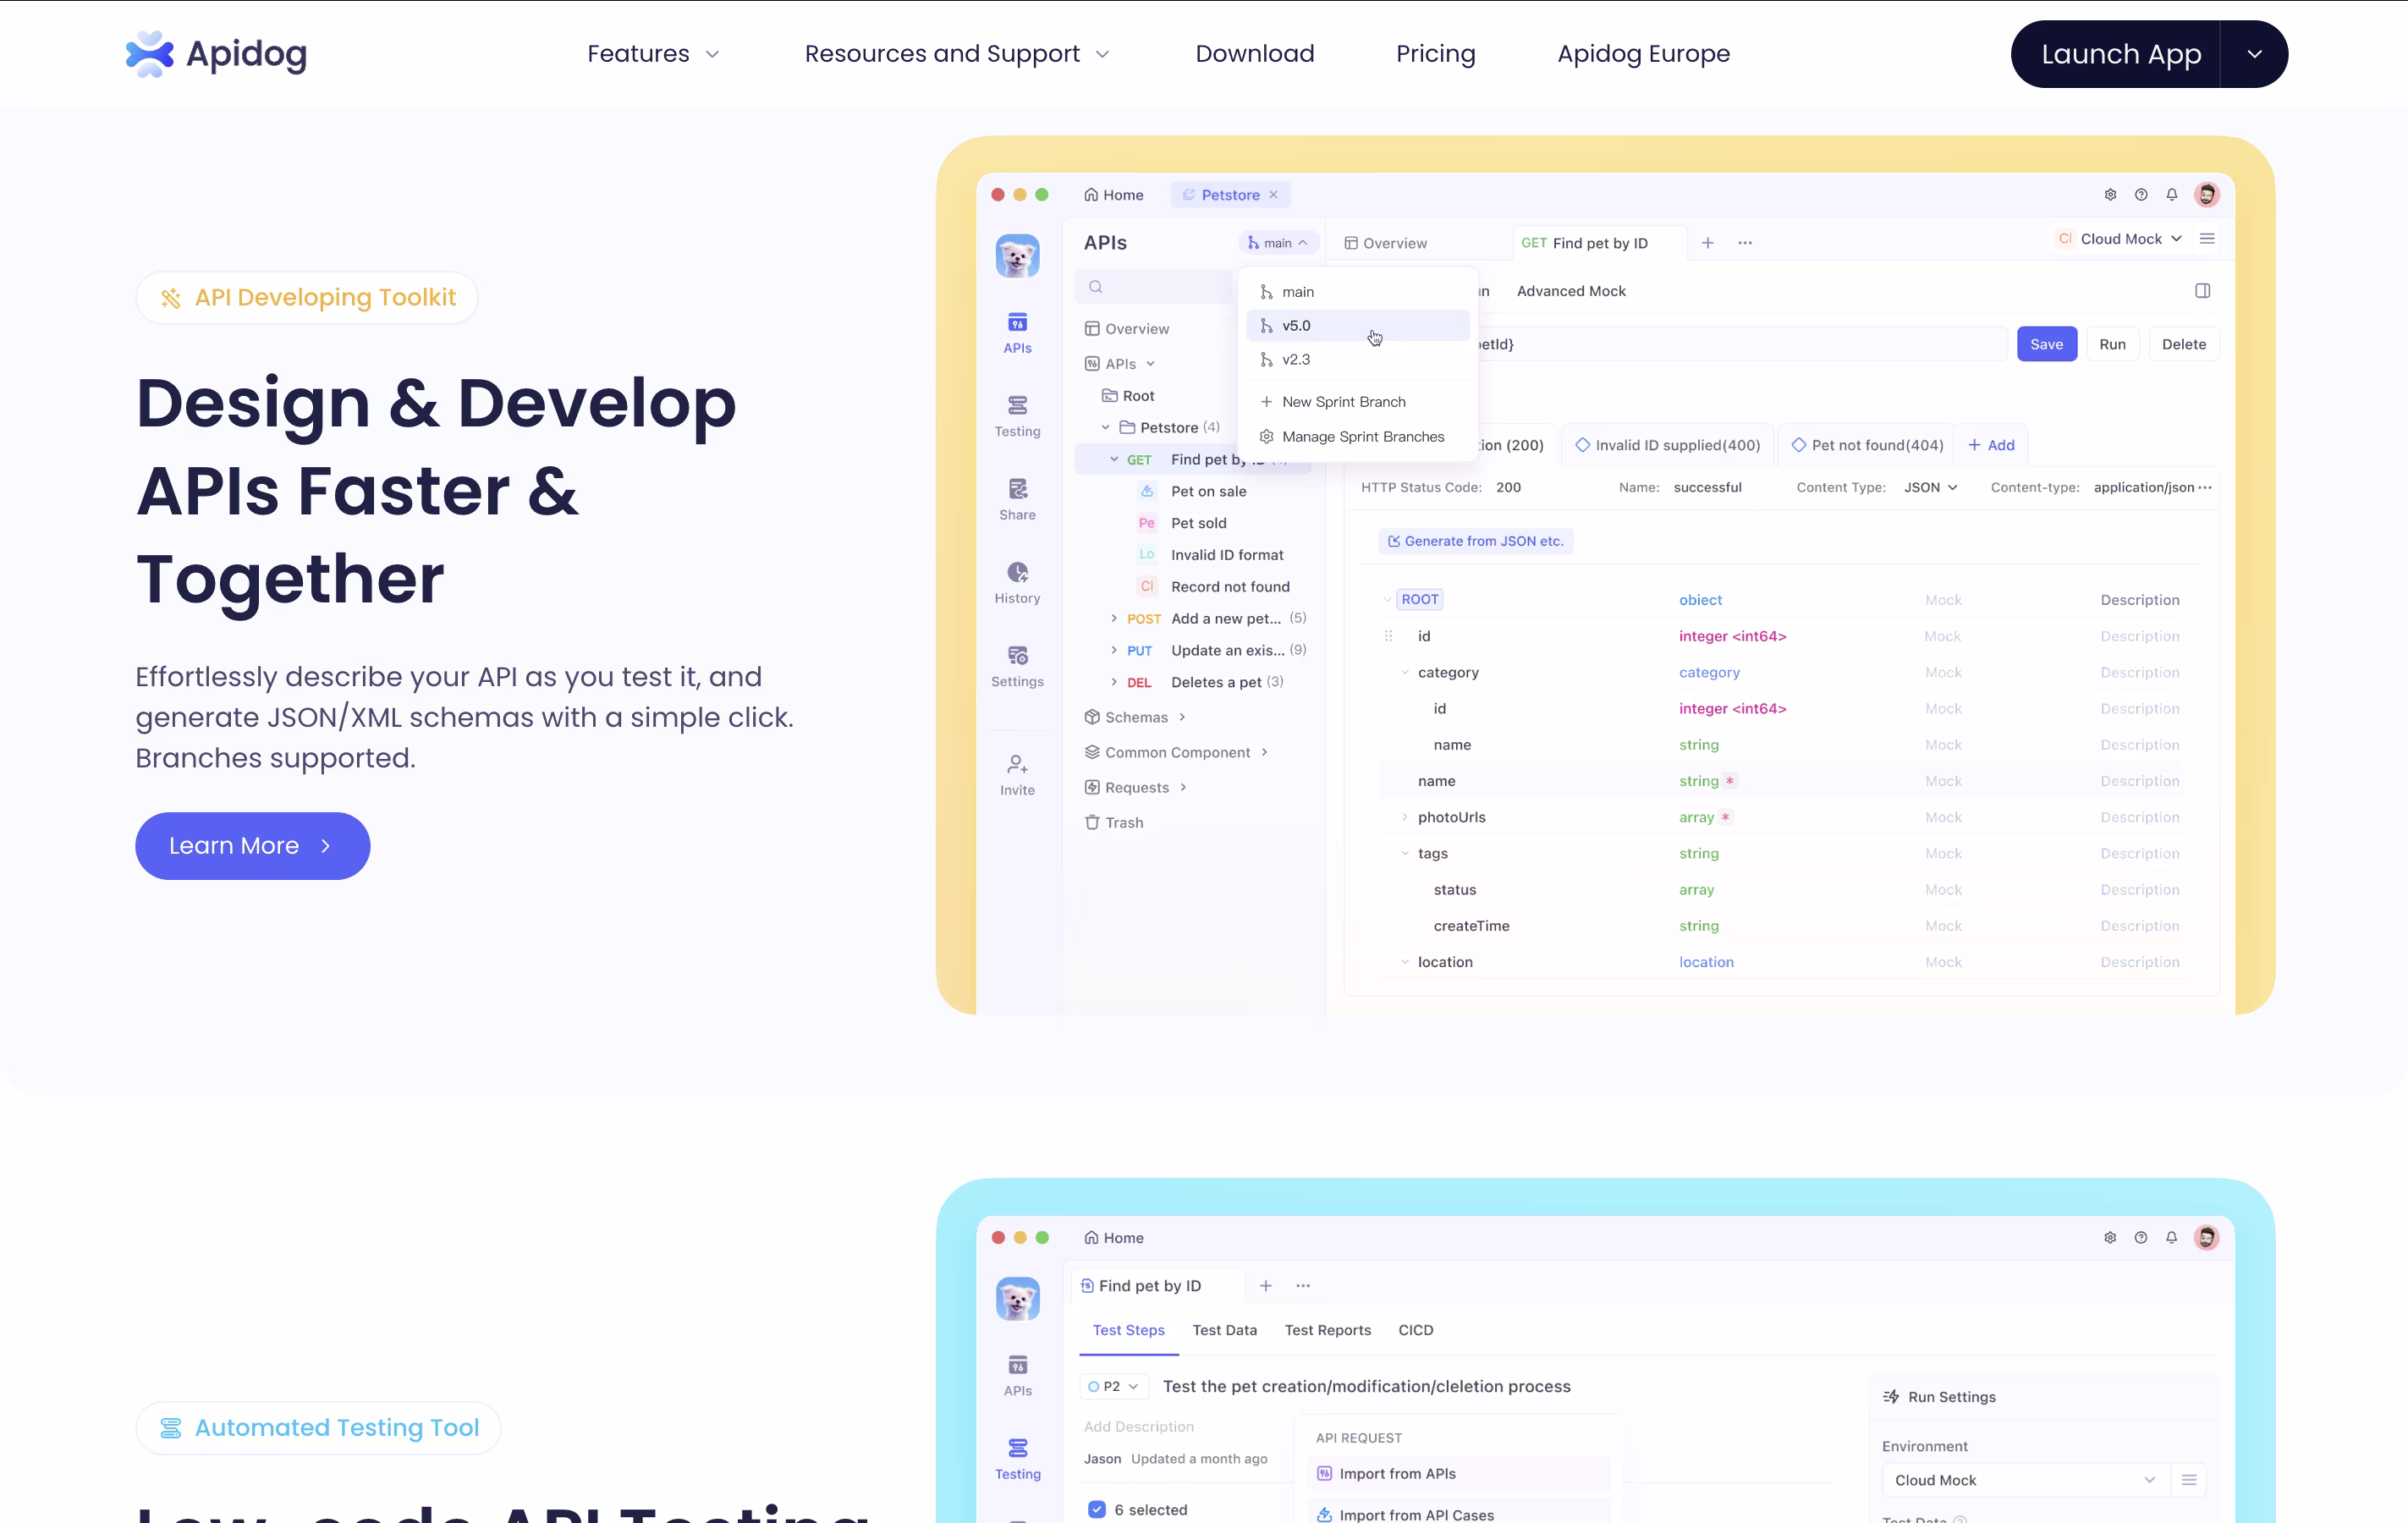
Task: Click the Trash item in the APIs tree
Action: 1123,822
